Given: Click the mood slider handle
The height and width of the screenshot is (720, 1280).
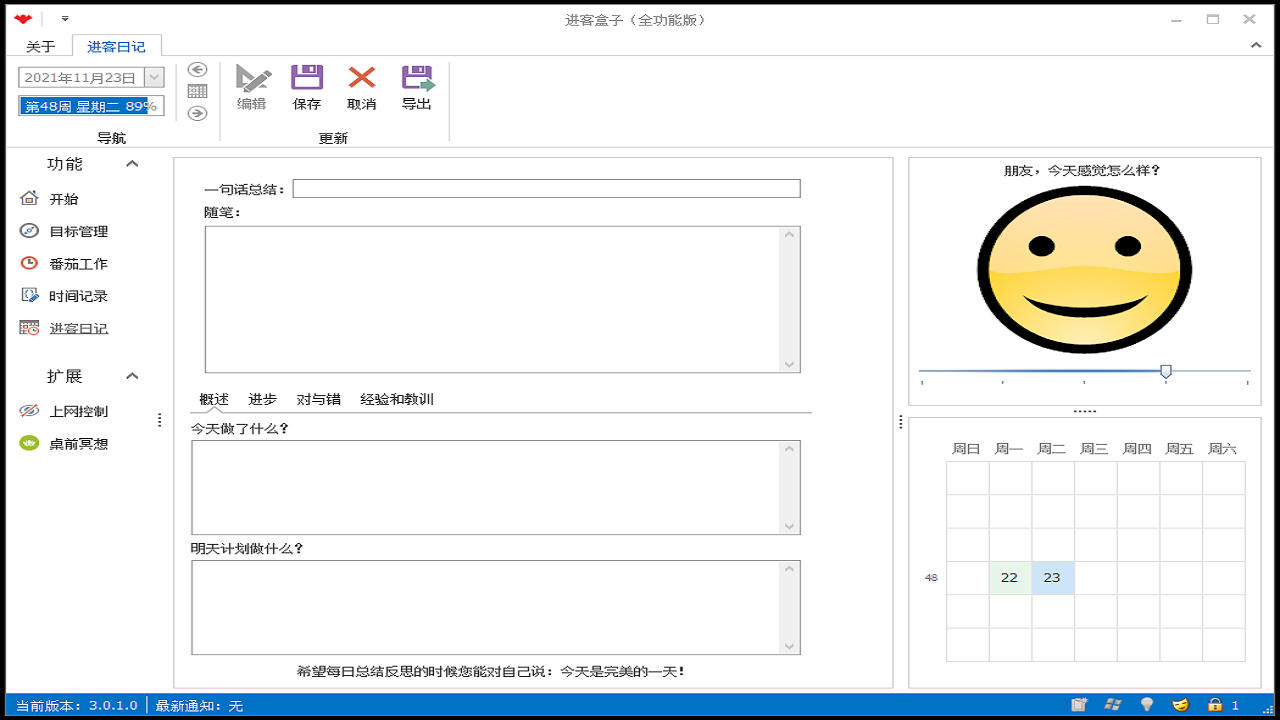Looking at the screenshot, I should click(1166, 371).
